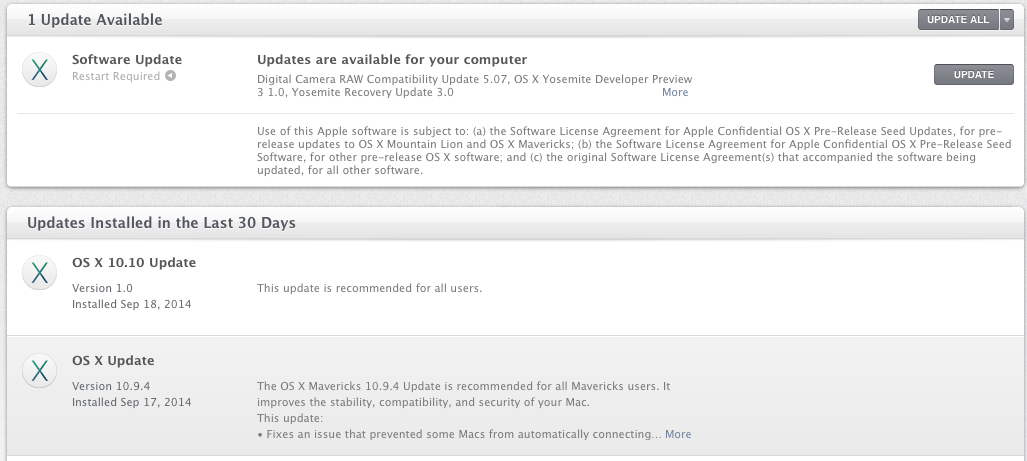1027x461 pixels.
Task: Select the OS X 10.10 Update title
Action: coord(134,263)
